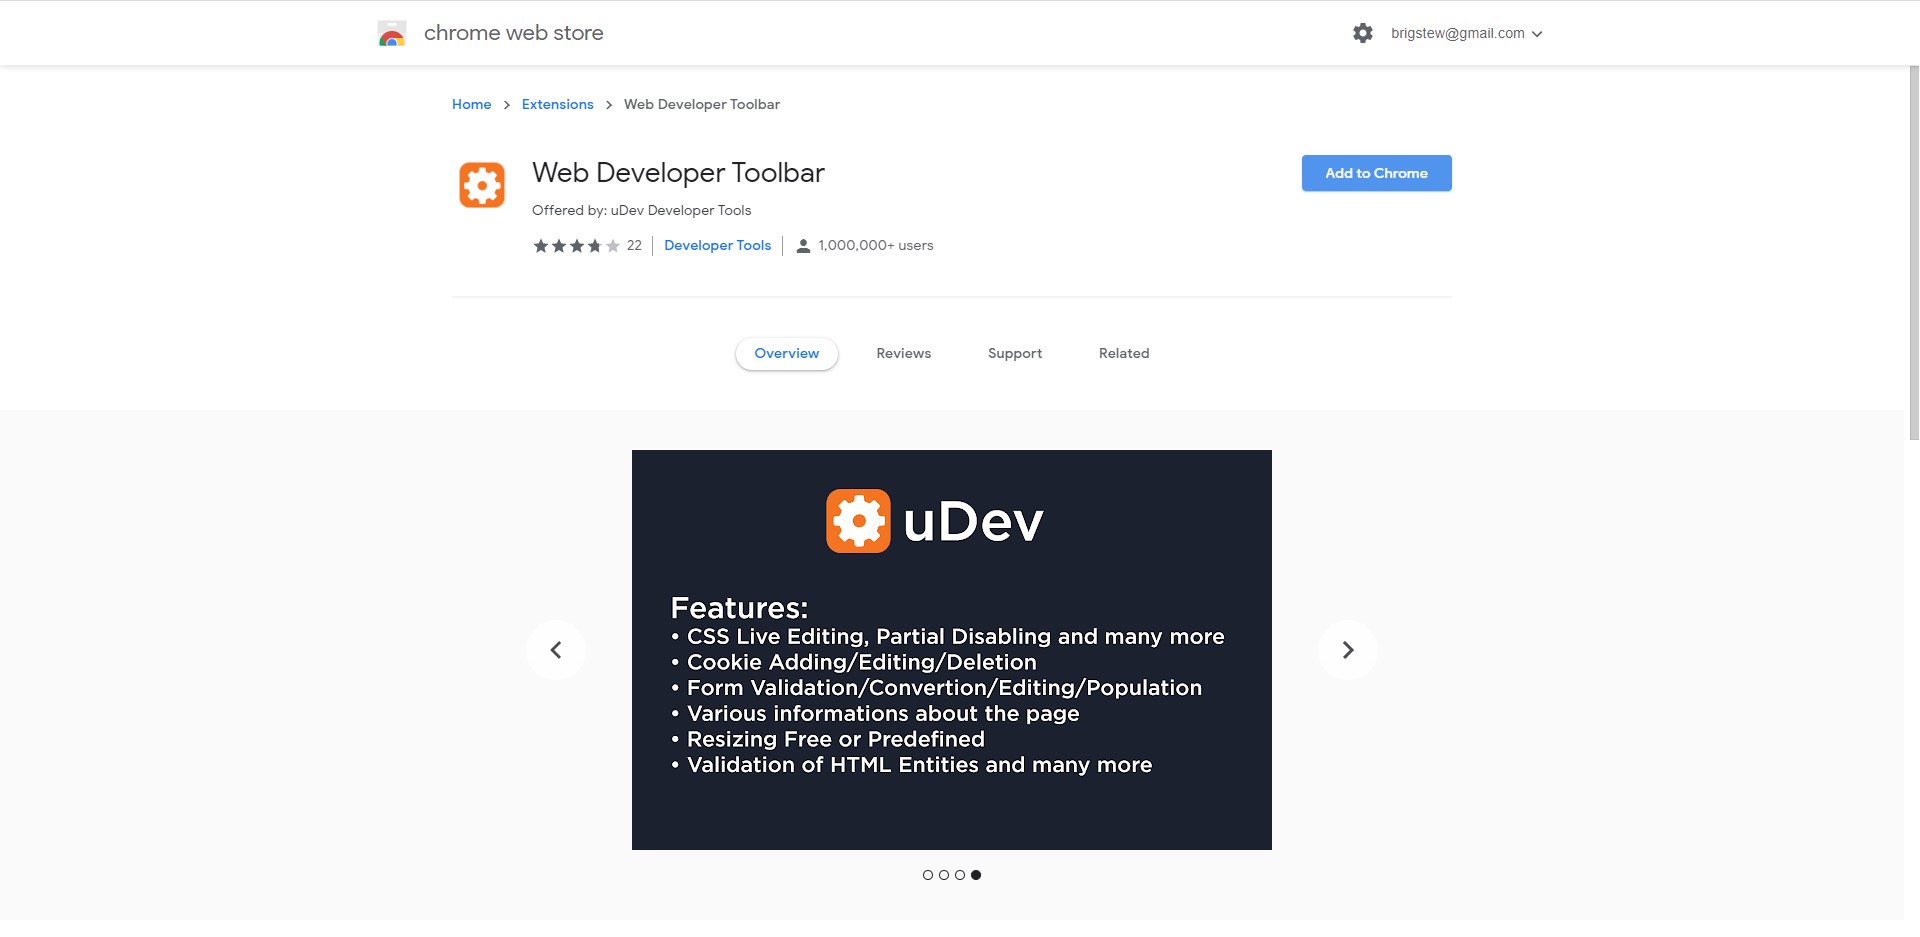Go to Home breadcrumb link
1920x937 pixels.
[x=472, y=104]
